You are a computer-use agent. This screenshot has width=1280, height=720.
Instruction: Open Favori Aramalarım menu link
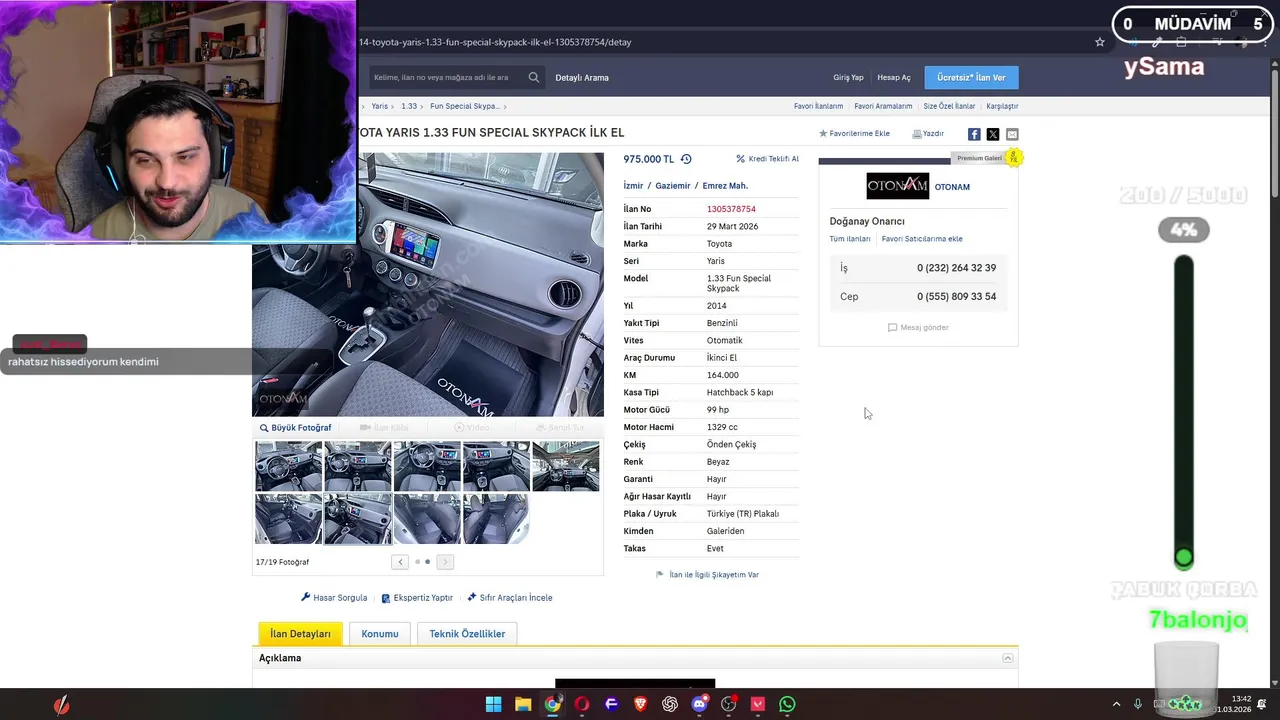tap(883, 106)
